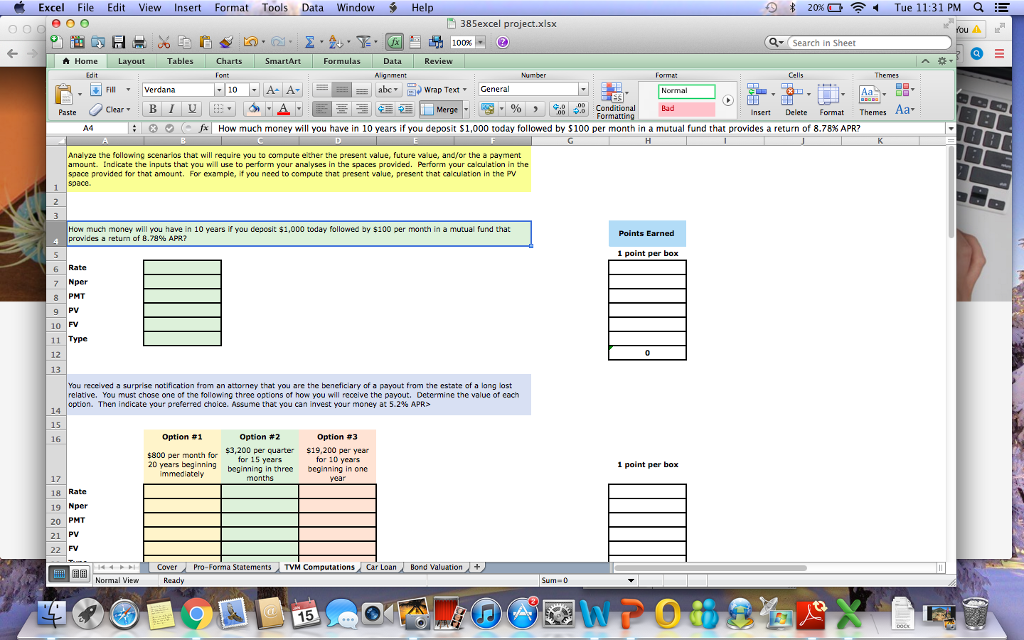Undo the last action
Viewport: 1024px width, 640px height.
coord(250,42)
